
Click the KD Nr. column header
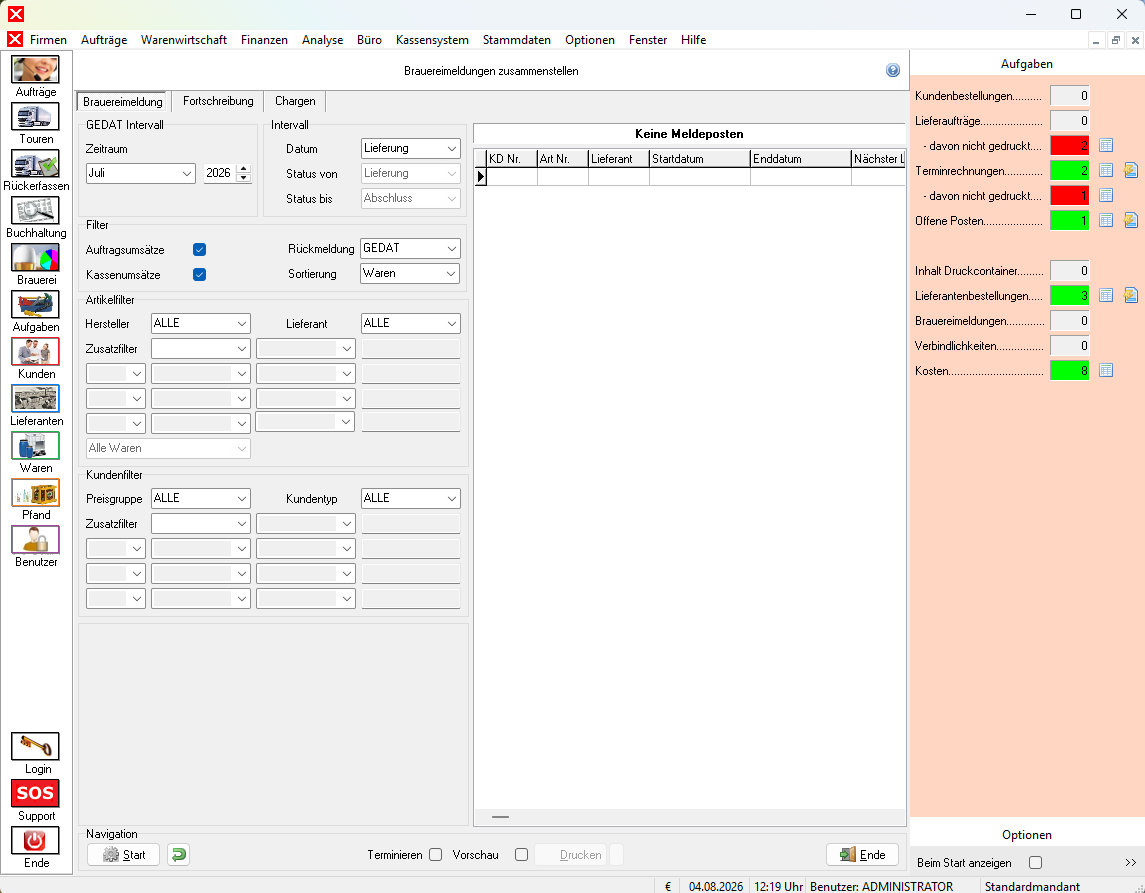[x=511, y=158]
